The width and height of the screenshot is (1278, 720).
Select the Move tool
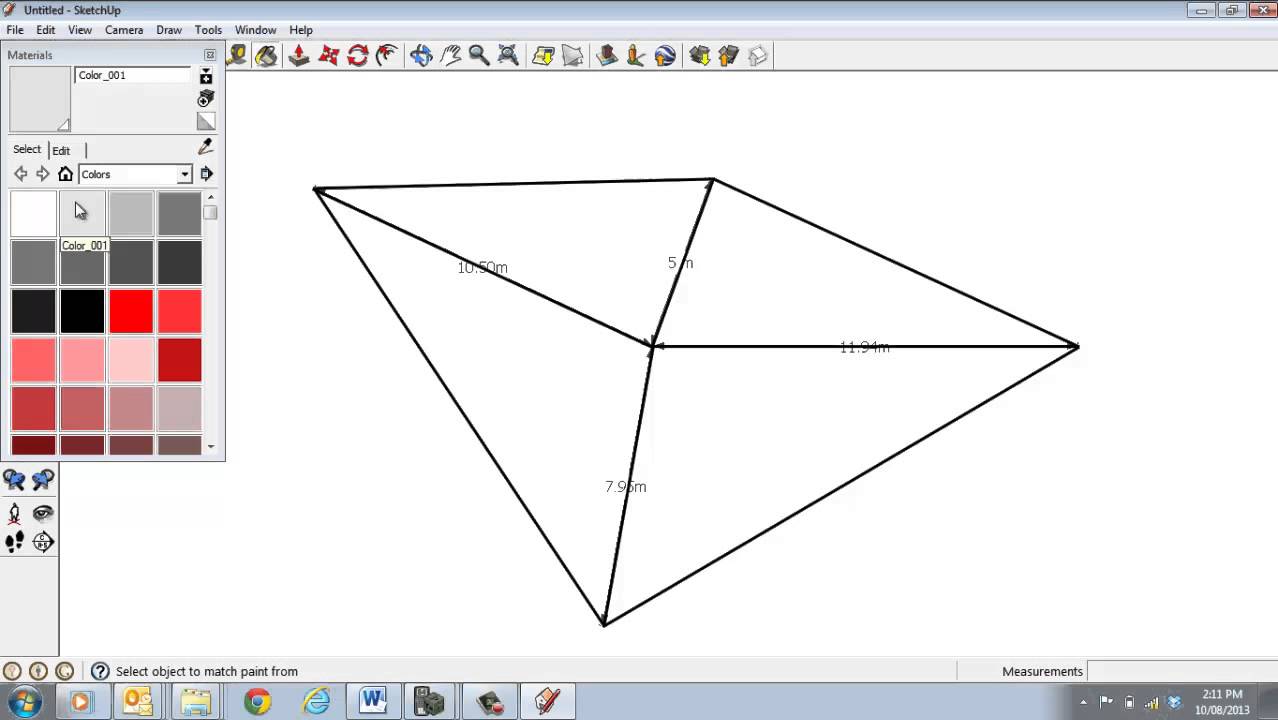(328, 55)
